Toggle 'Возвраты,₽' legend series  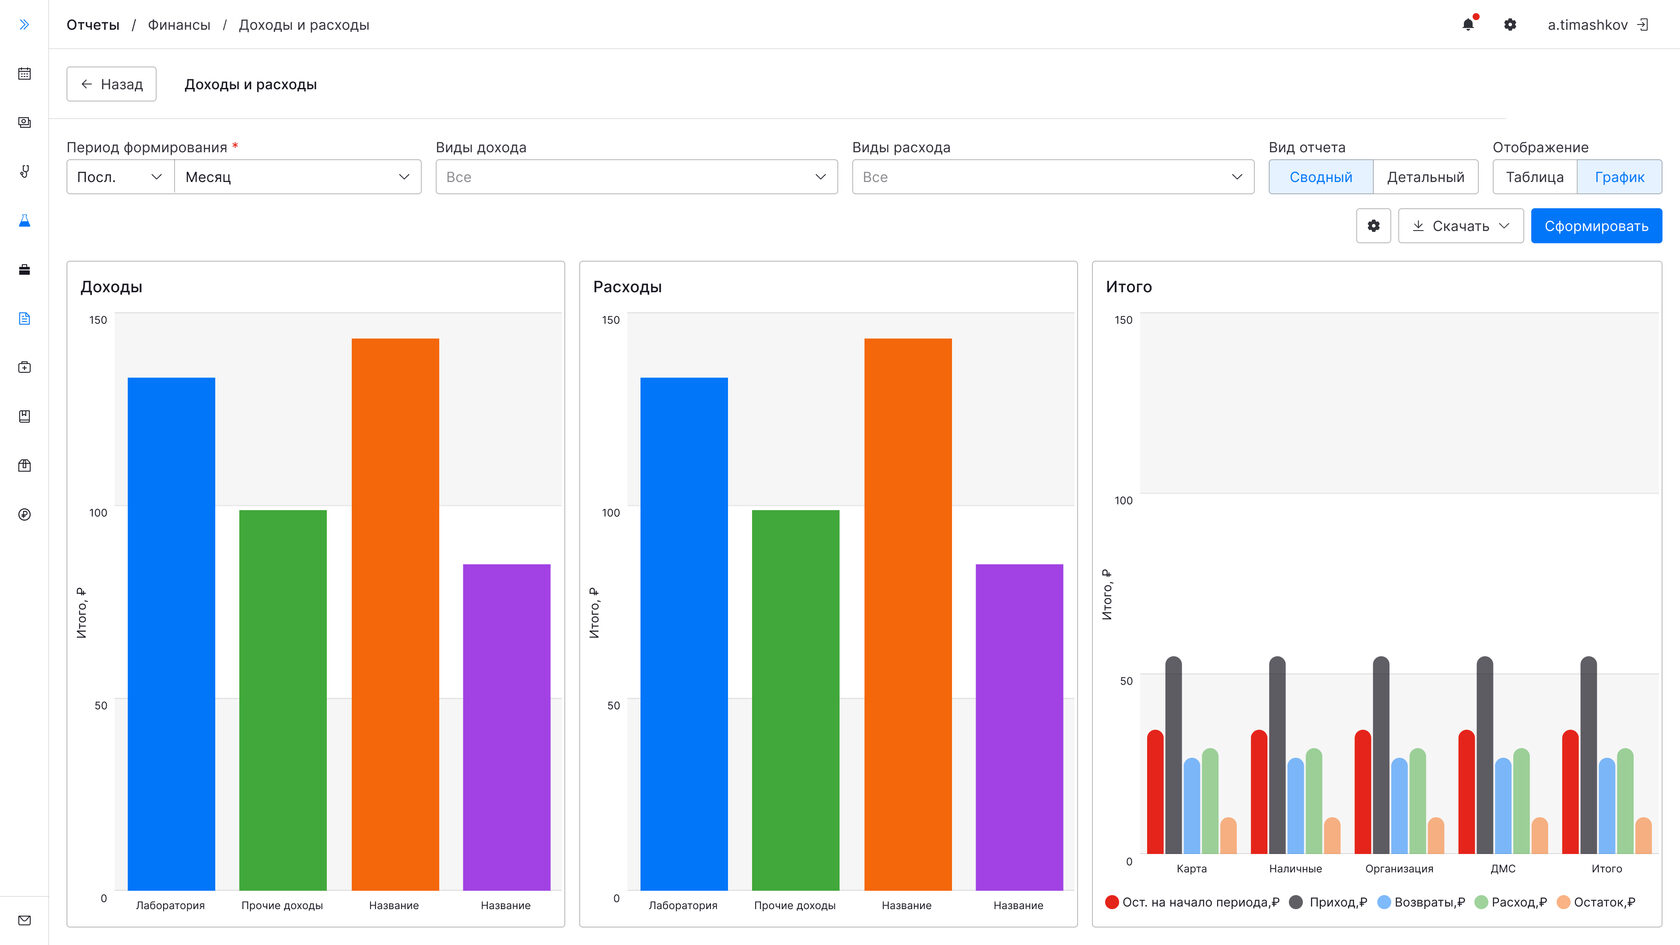[1421, 902]
